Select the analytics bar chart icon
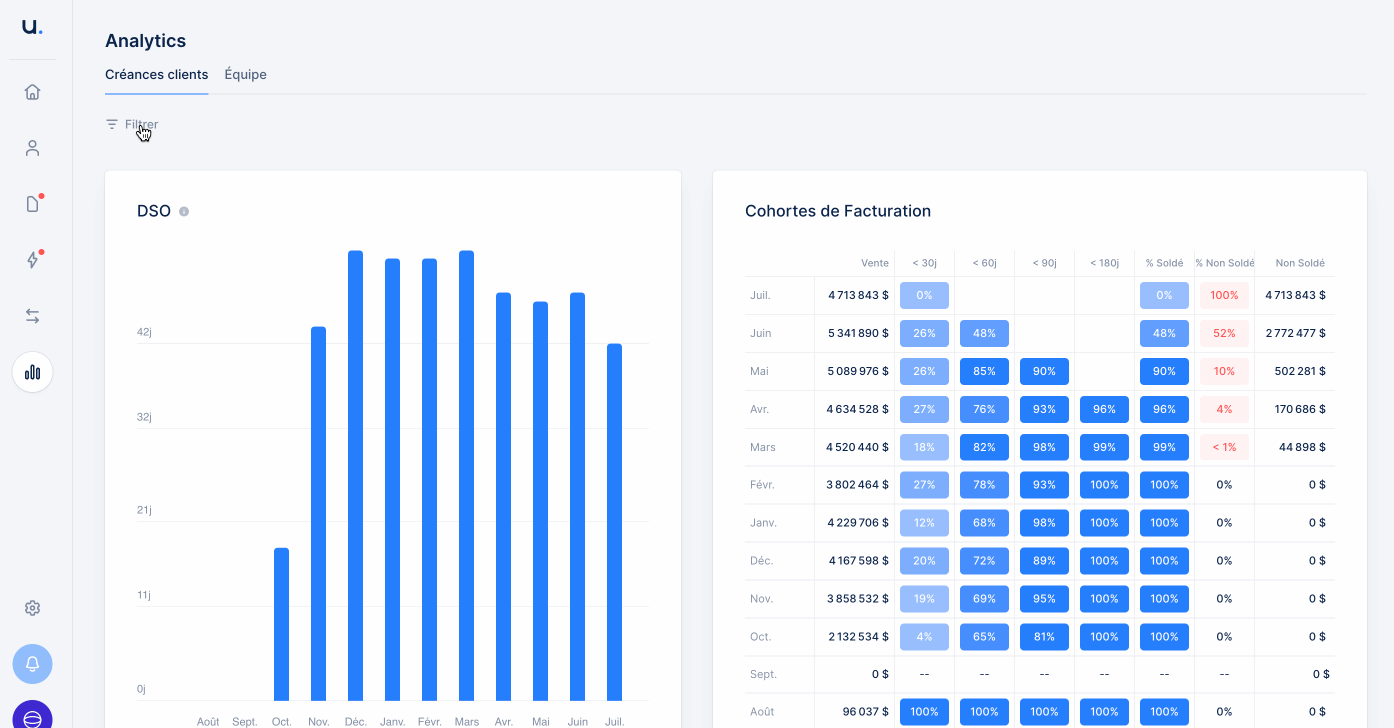The width and height of the screenshot is (1394, 728). tap(33, 372)
